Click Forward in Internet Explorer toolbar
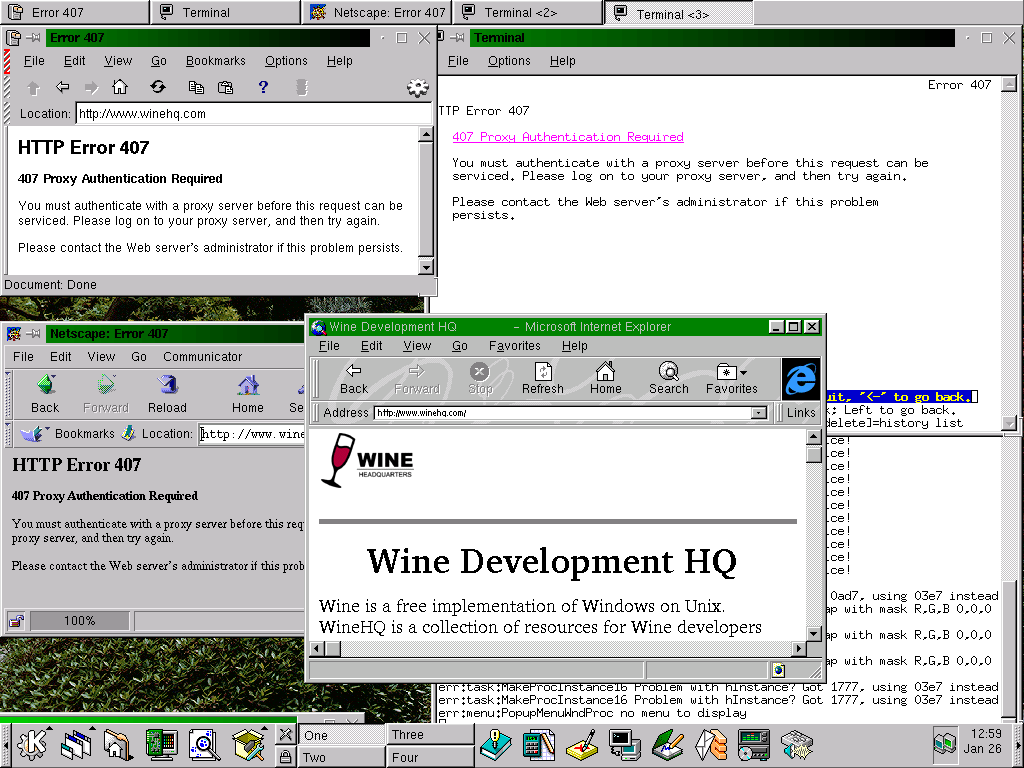The image size is (1024, 768). 417,379
